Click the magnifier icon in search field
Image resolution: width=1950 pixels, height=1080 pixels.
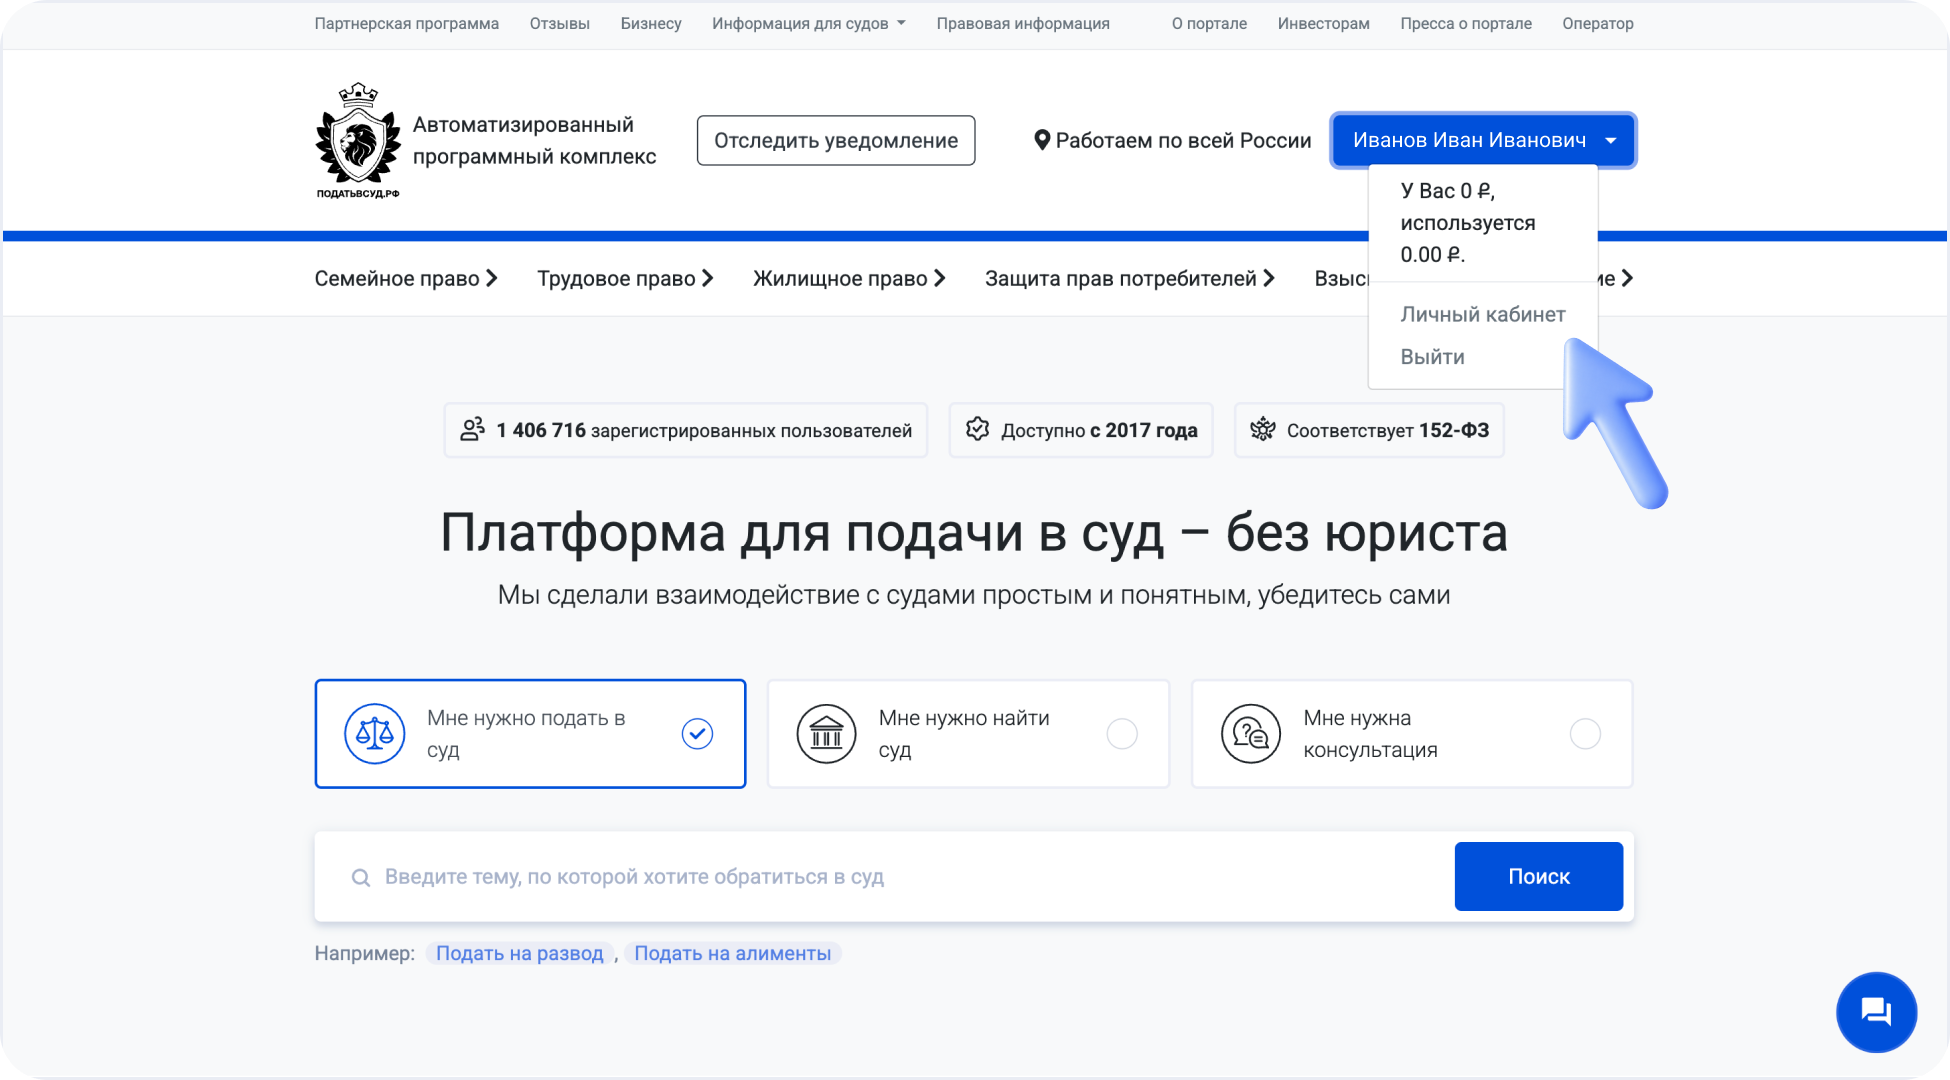click(x=361, y=877)
